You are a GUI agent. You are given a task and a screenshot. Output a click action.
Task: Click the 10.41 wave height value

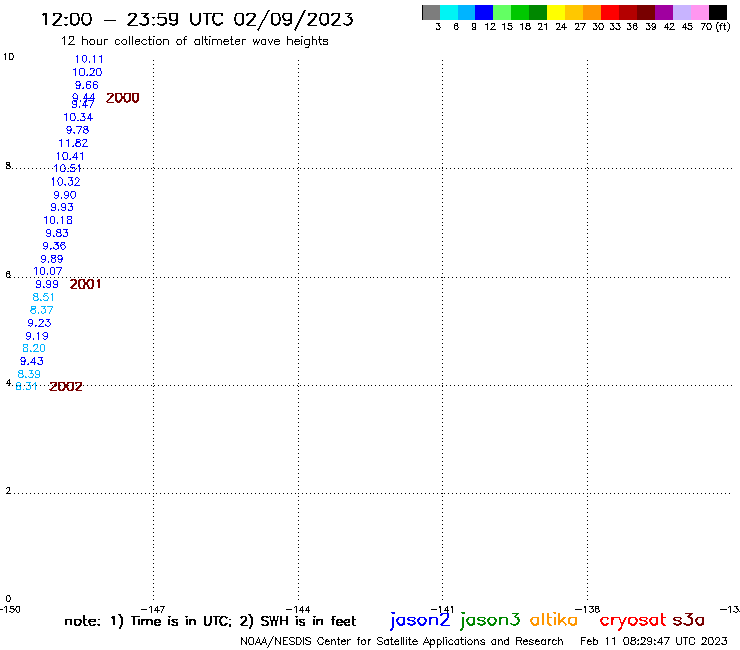coord(70,156)
